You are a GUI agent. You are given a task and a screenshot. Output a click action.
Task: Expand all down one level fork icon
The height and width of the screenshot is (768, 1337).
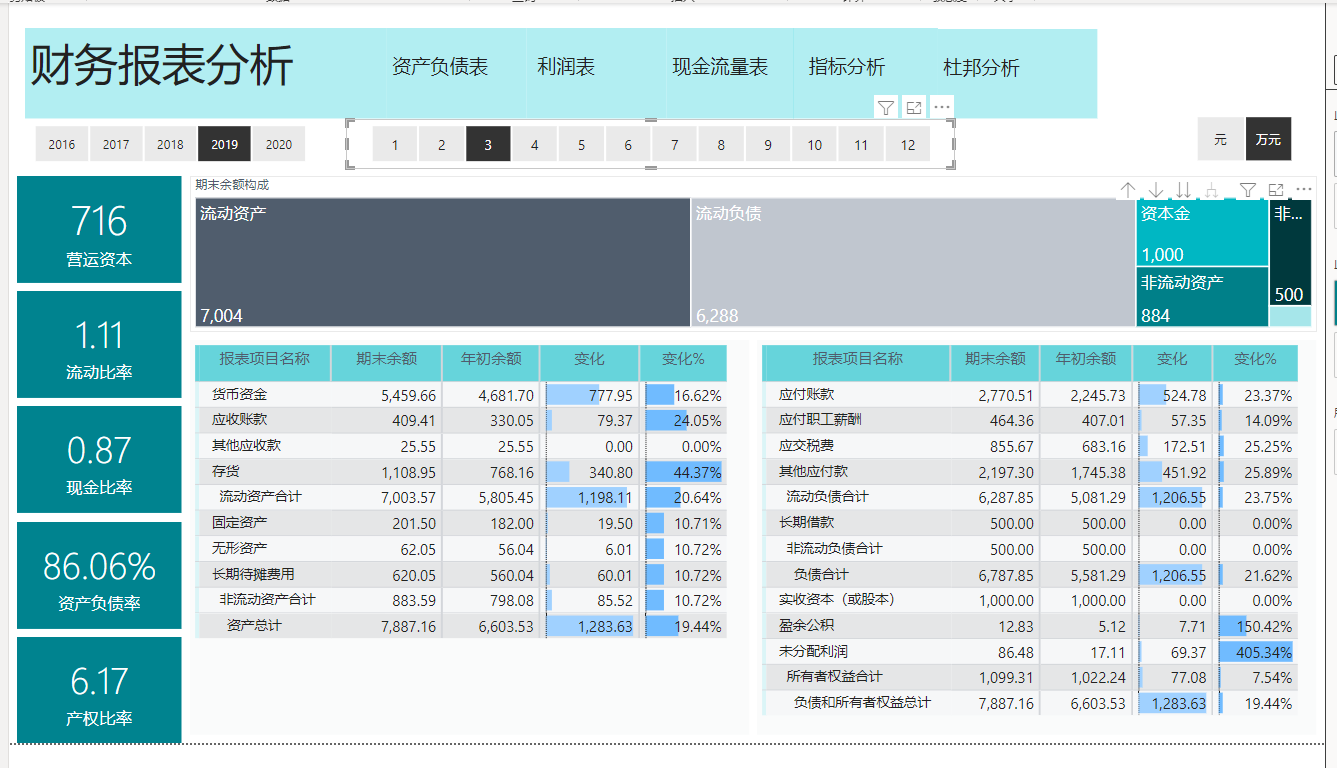click(x=1212, y=190)
